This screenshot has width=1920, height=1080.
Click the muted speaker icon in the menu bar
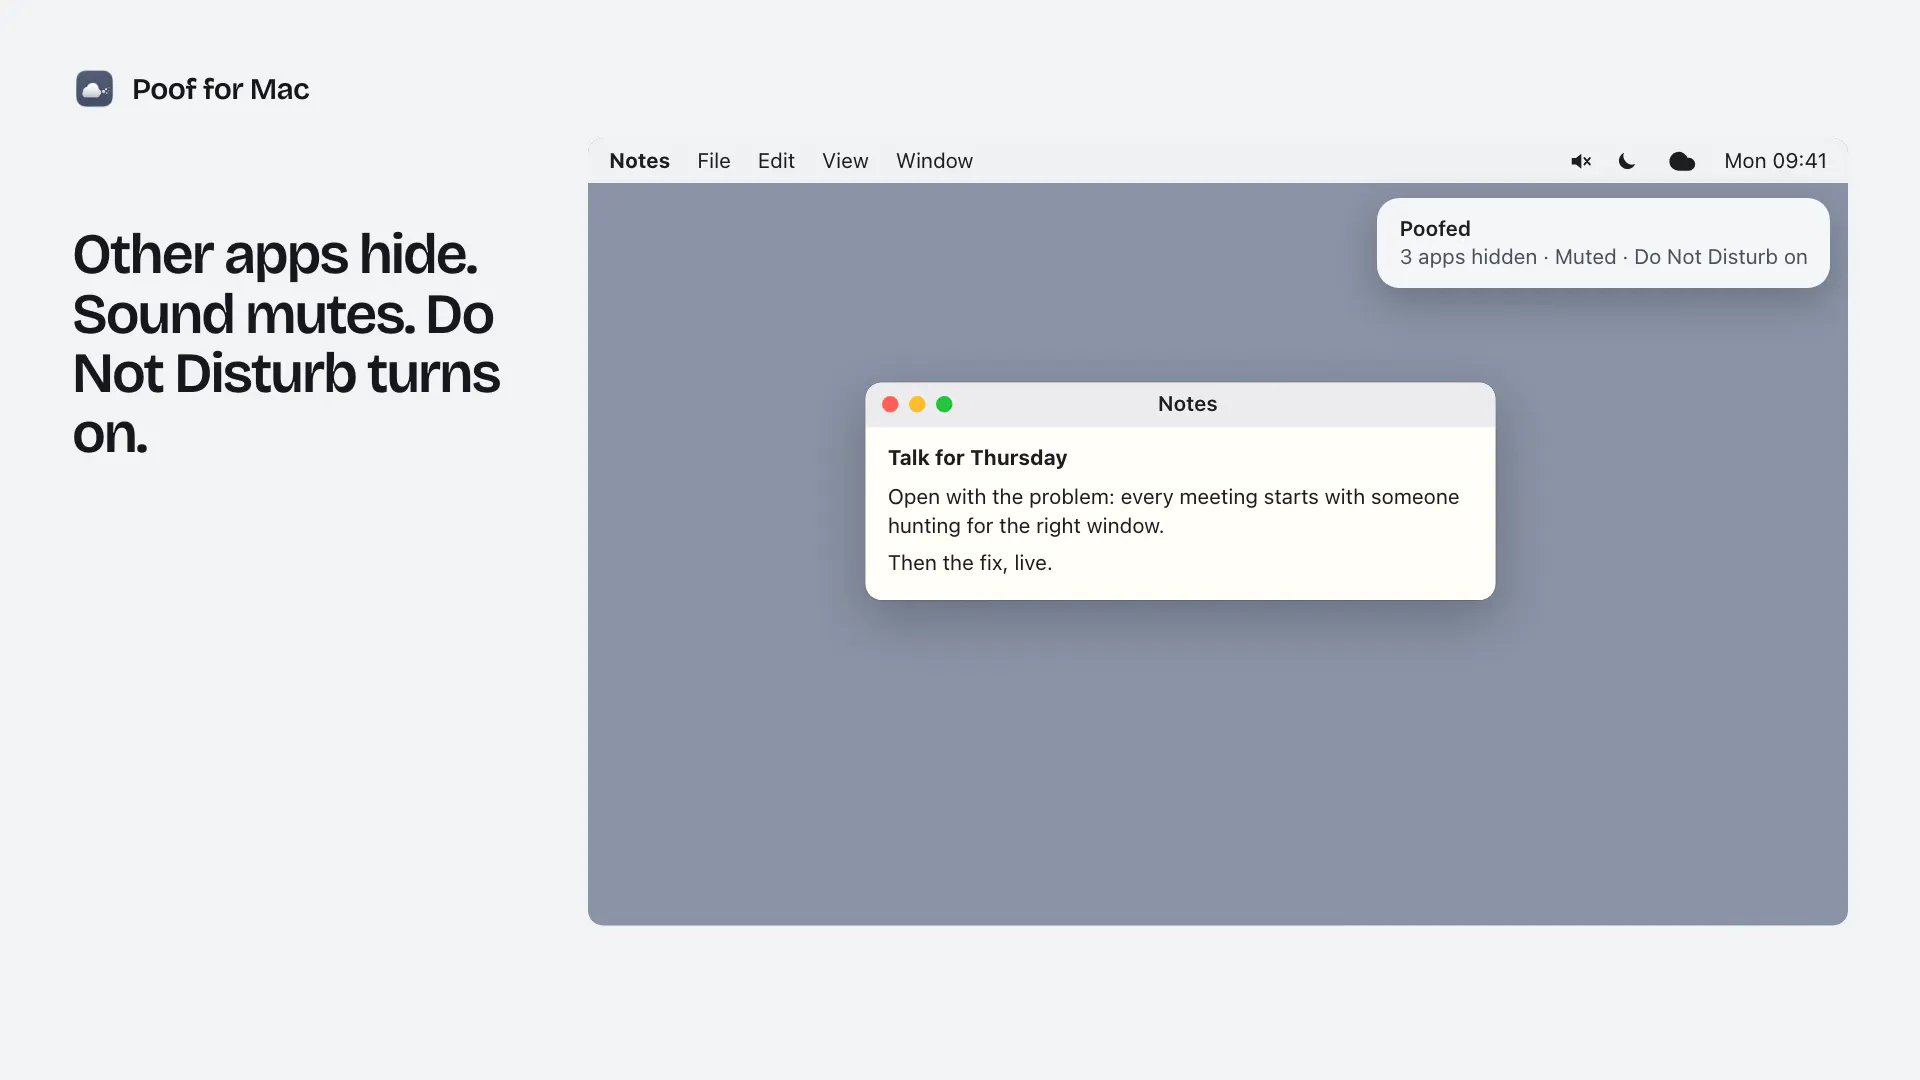click(1581, 161)
